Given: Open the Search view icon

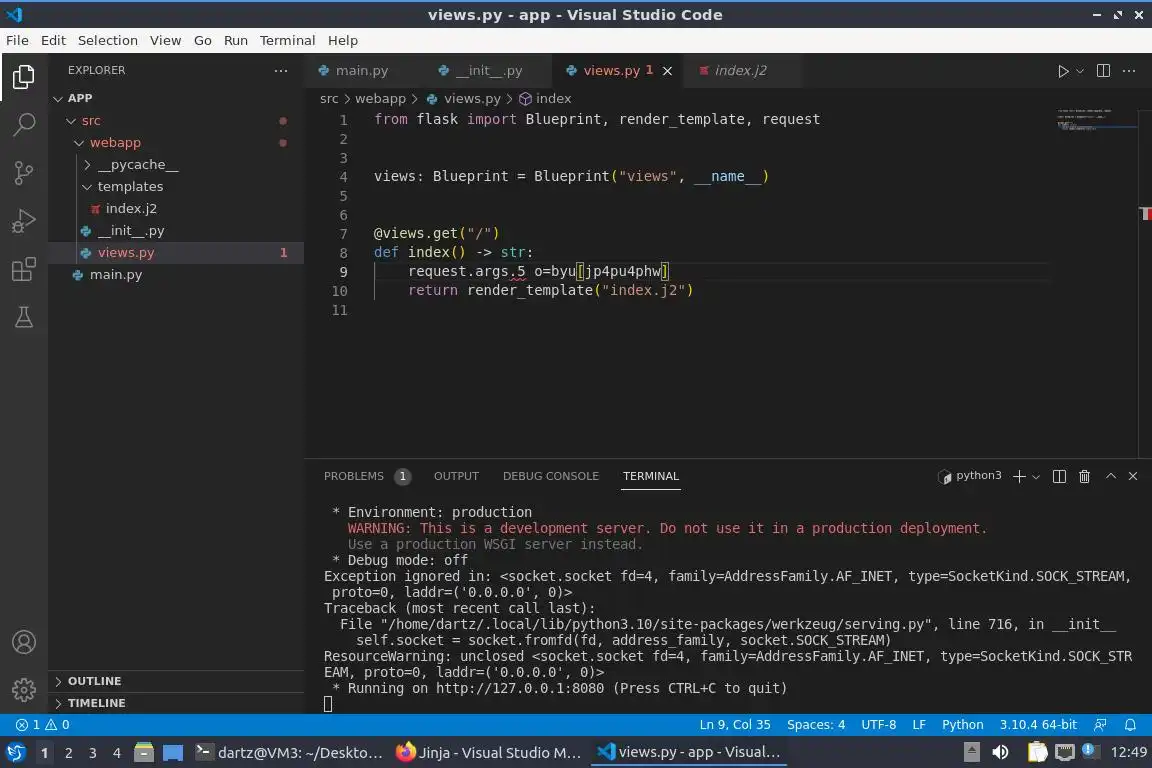Looking at the screenshot, I should 24,125.
